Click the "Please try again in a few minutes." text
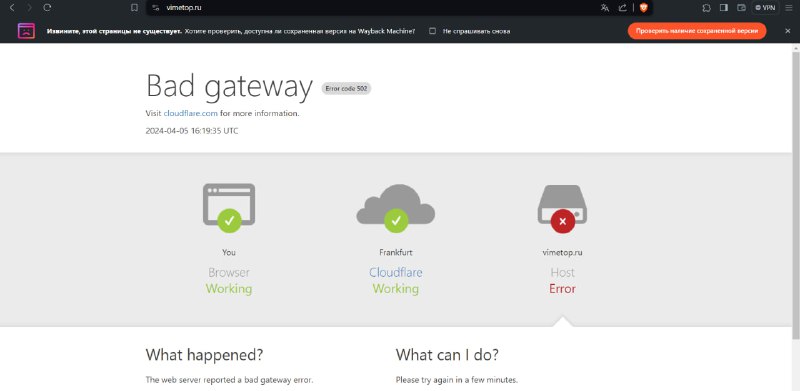Viewport: 800px width, 391px height. coord(457,380)
